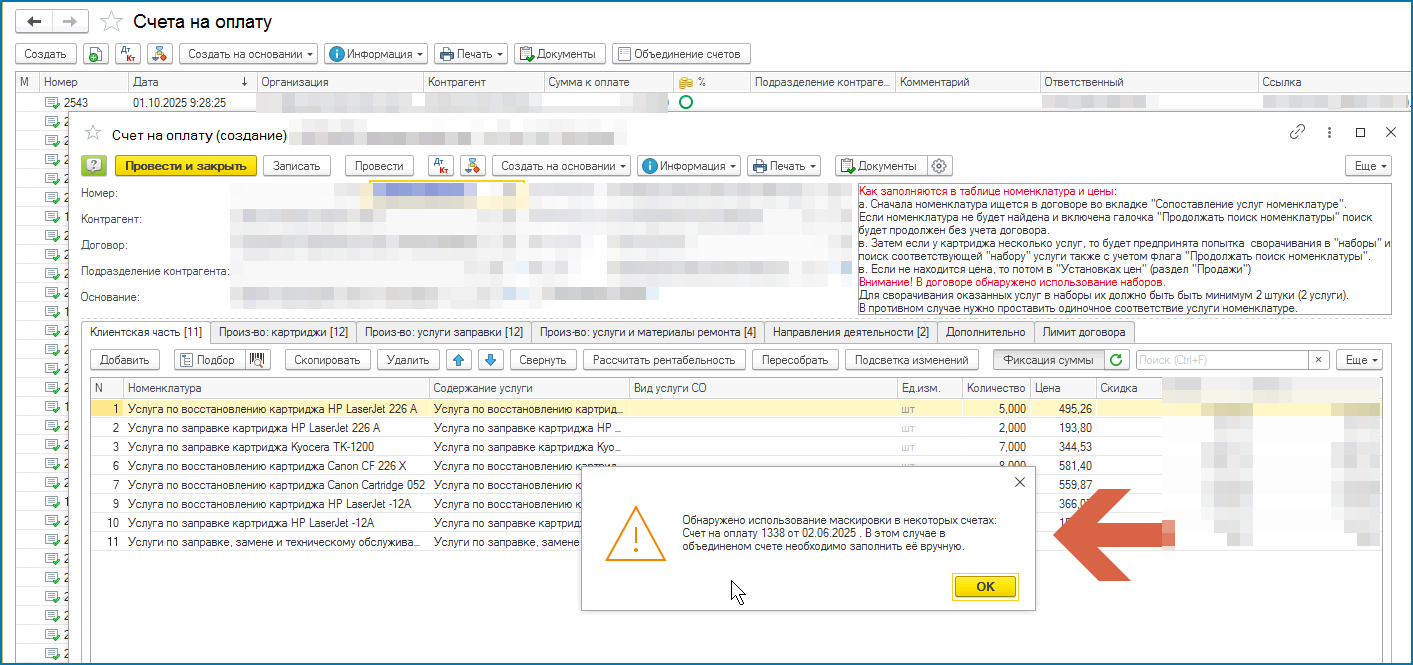The height and width of the screenshot is (665, 1413).
Task: Add the Счета на оплату list to favorites
Action: tap(113, 22)
